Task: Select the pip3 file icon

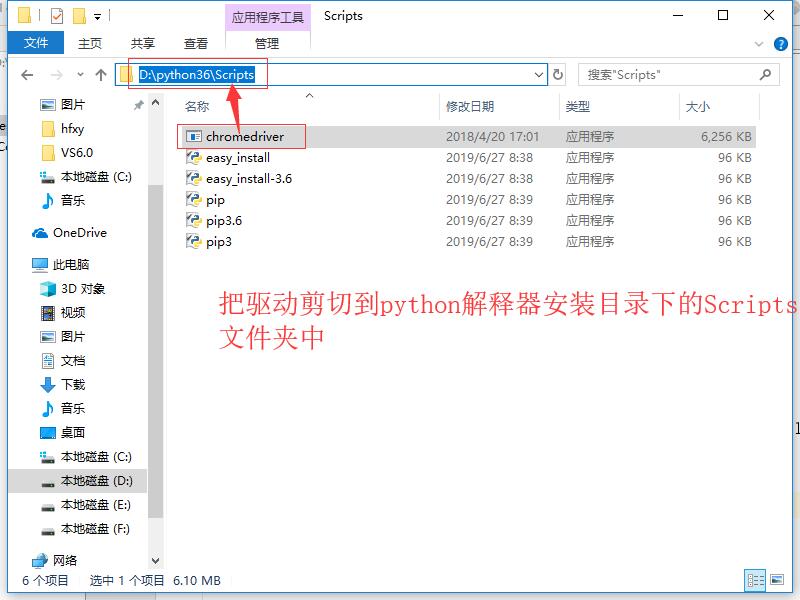Action: coord(194,241)
